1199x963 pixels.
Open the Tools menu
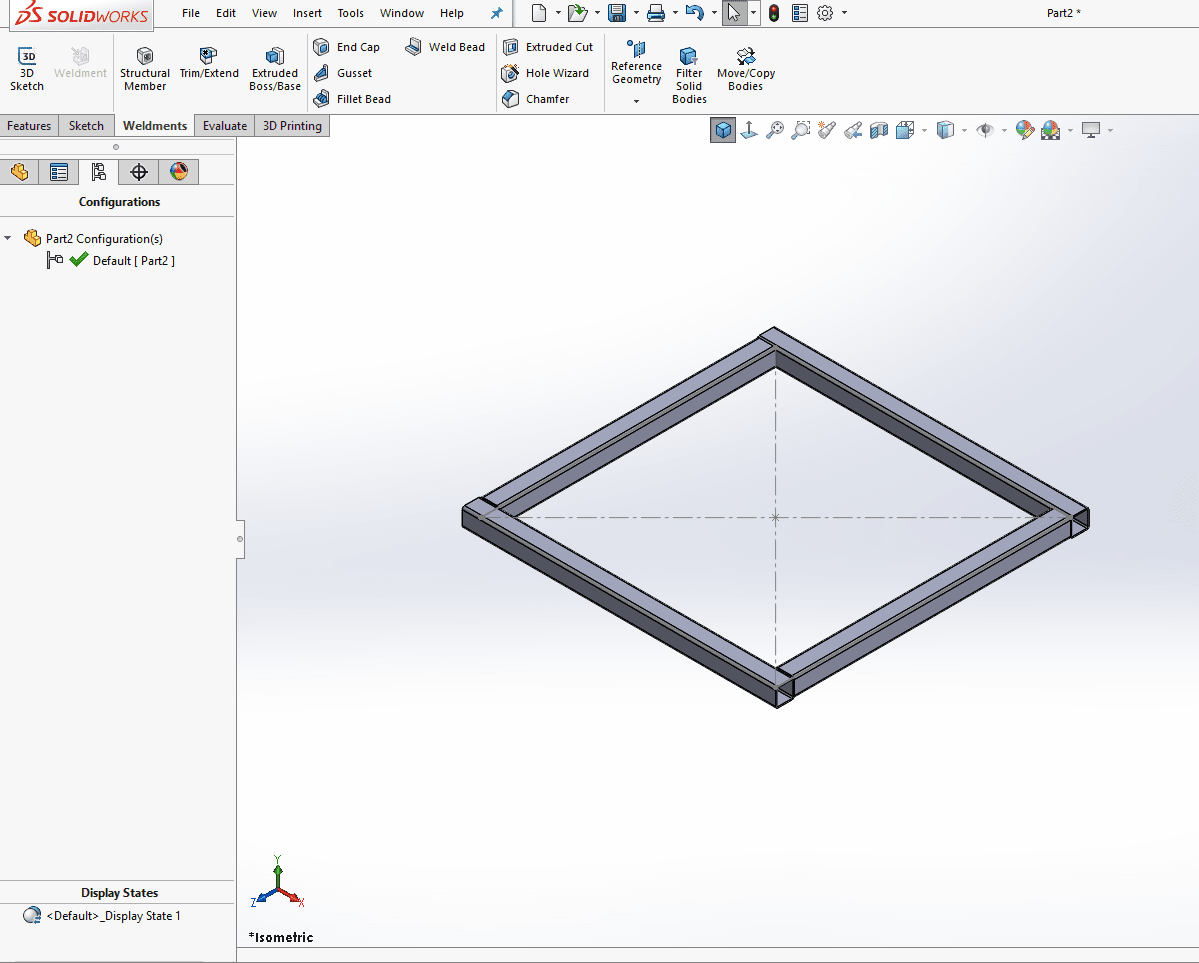coord(351,13)
